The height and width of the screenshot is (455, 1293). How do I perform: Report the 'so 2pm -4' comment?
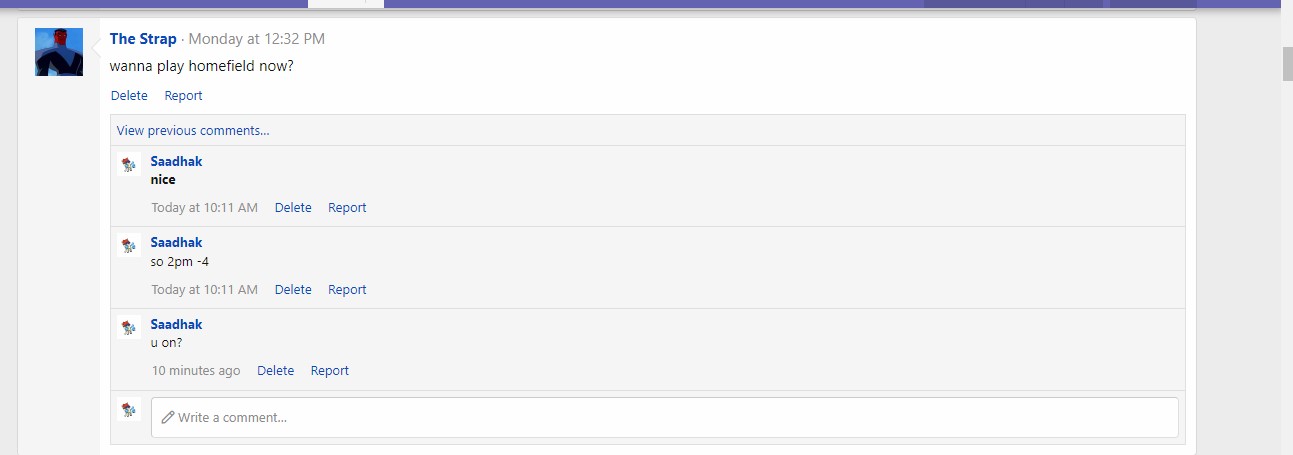click(347, 290)
